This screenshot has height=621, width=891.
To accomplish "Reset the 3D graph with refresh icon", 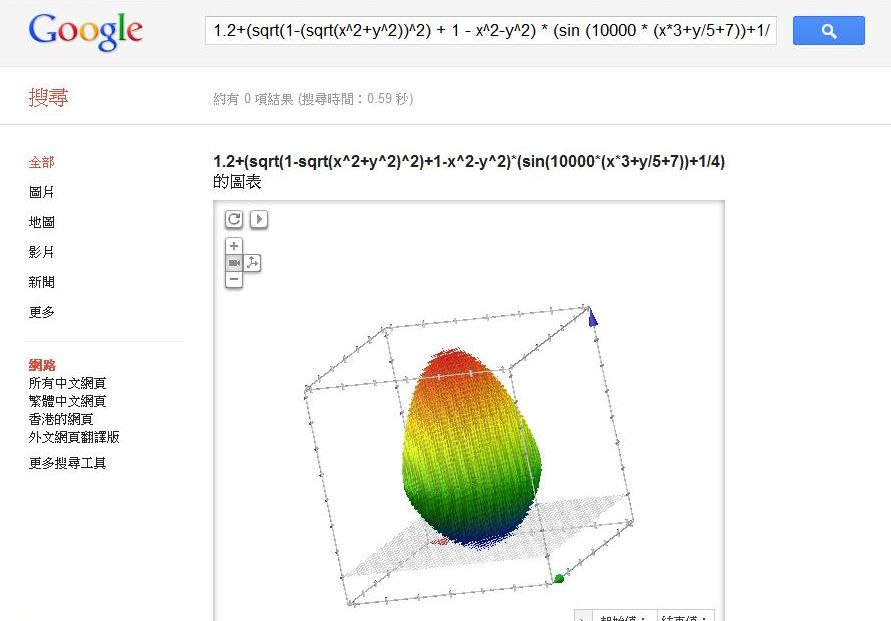I will (234, 219).
